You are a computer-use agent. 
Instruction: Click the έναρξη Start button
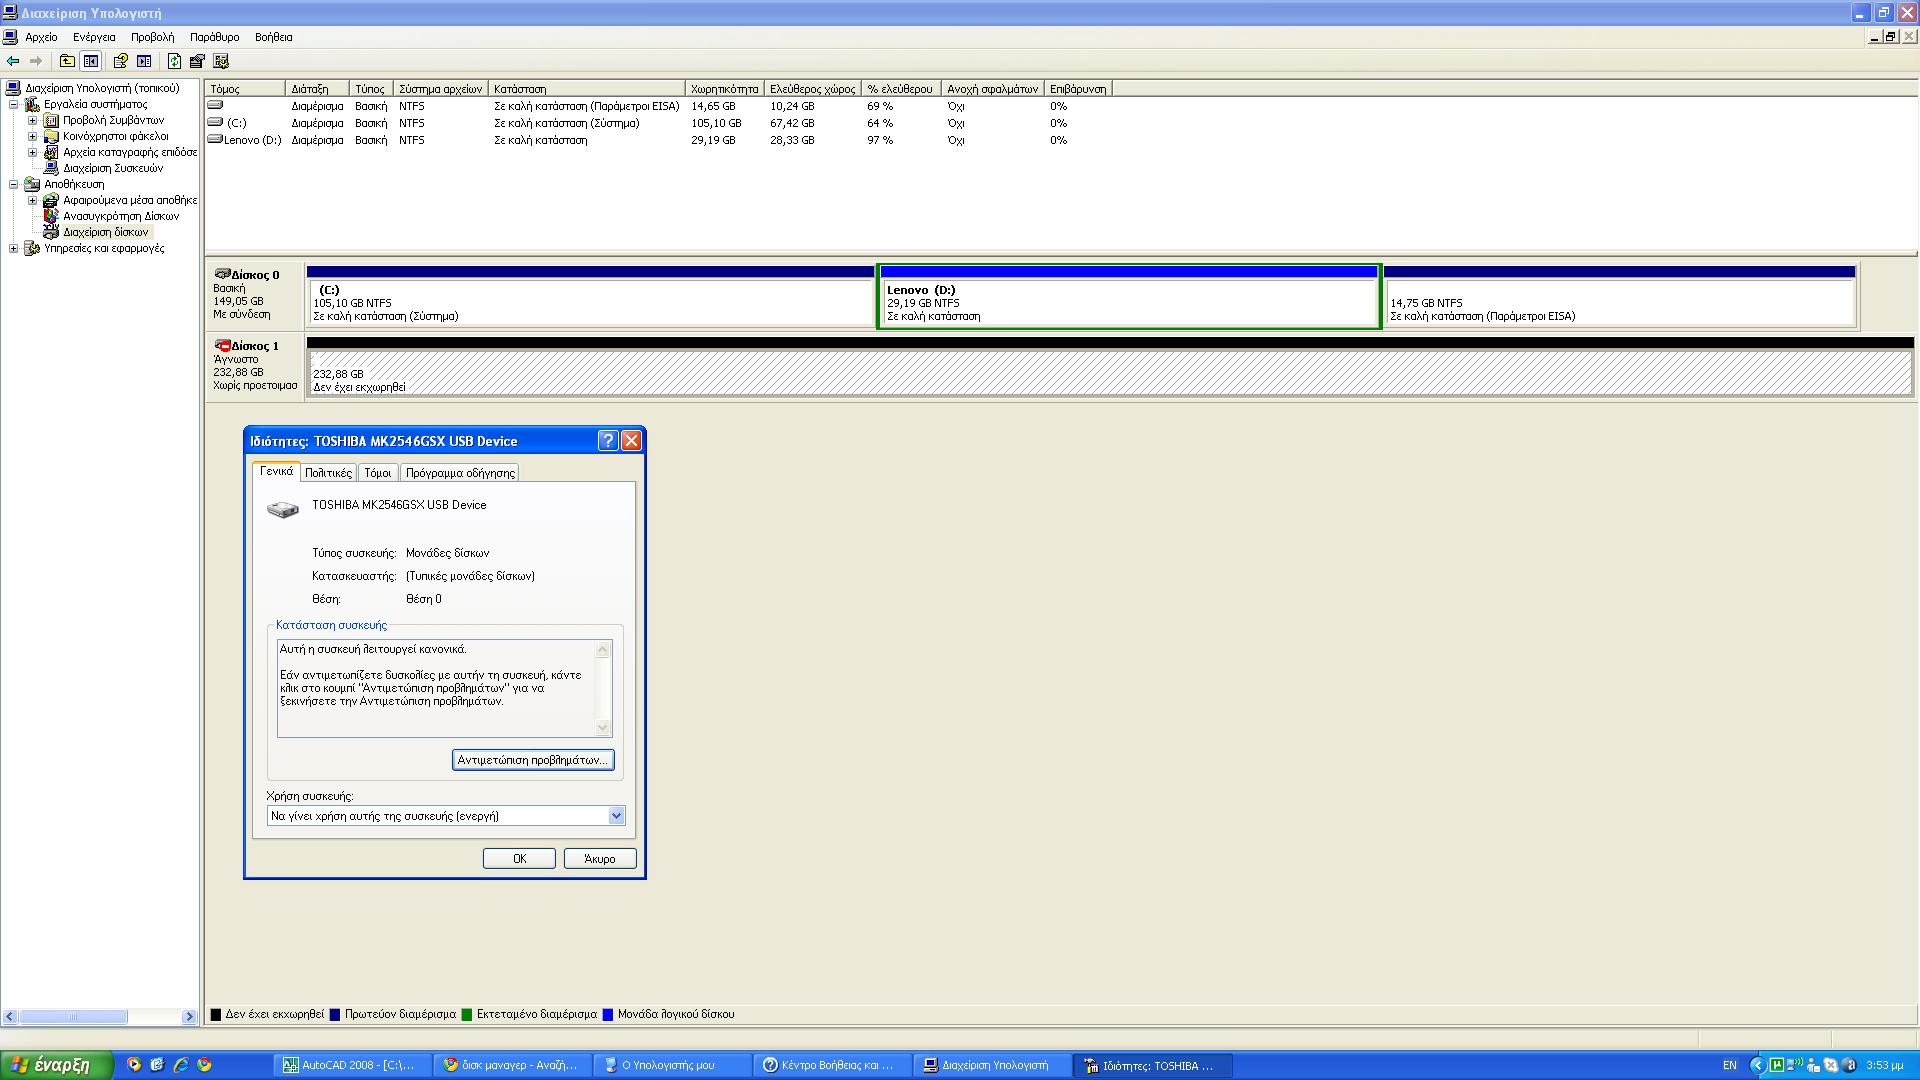click(x=56, y=1065)
